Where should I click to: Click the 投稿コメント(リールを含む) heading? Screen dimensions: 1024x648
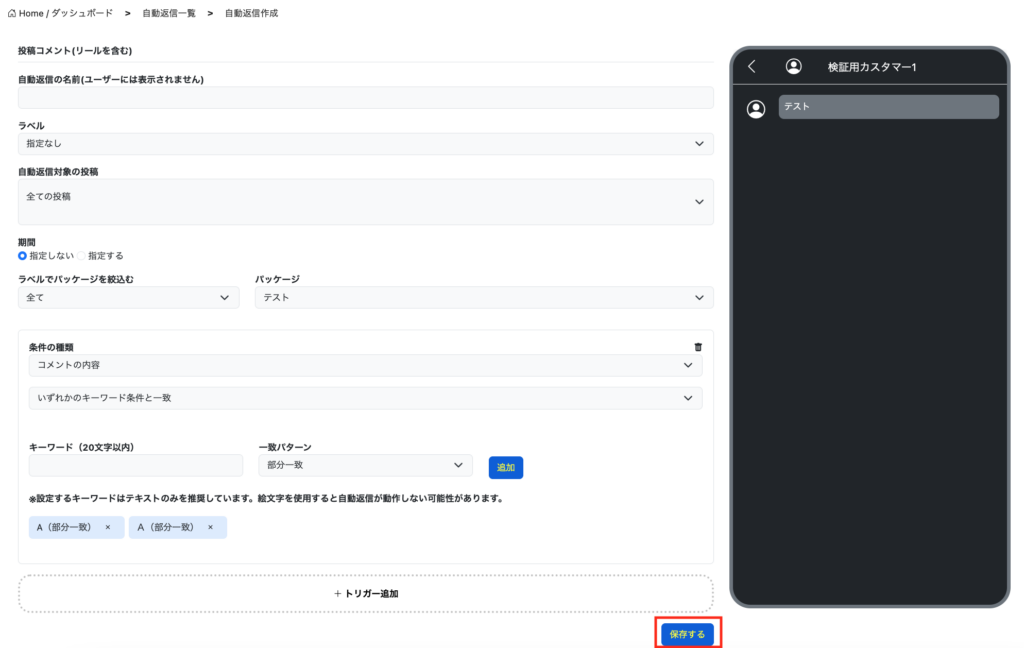(x=75, y=51)
